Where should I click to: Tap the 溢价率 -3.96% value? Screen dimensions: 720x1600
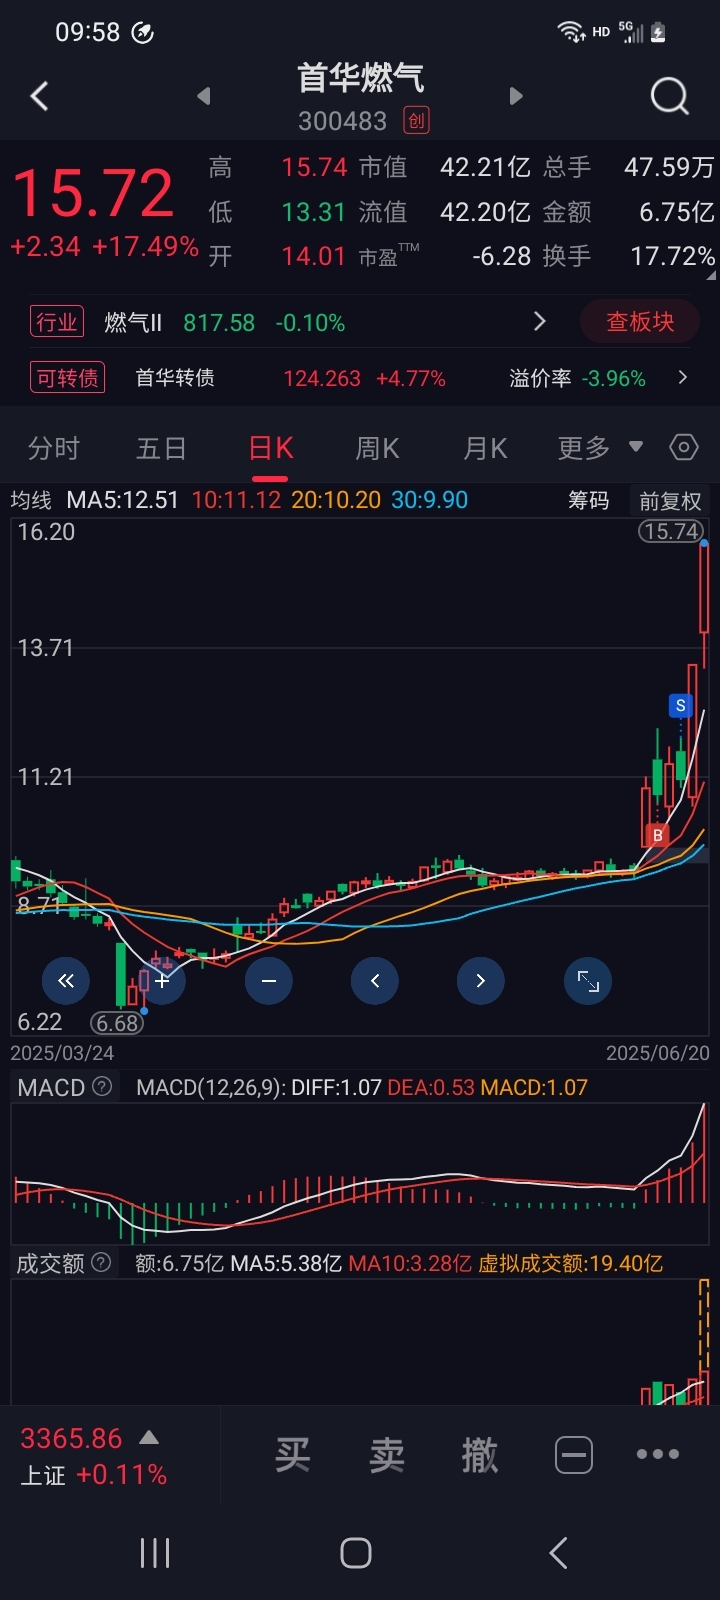[615, 378]
